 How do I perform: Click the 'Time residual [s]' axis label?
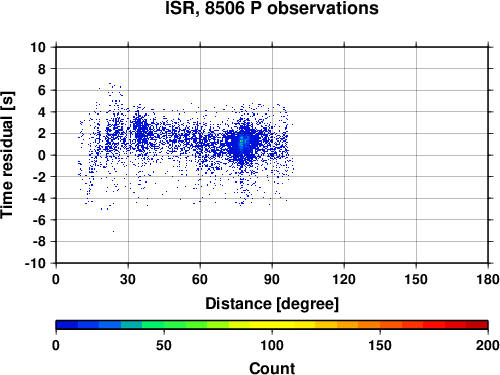point(7,155)
